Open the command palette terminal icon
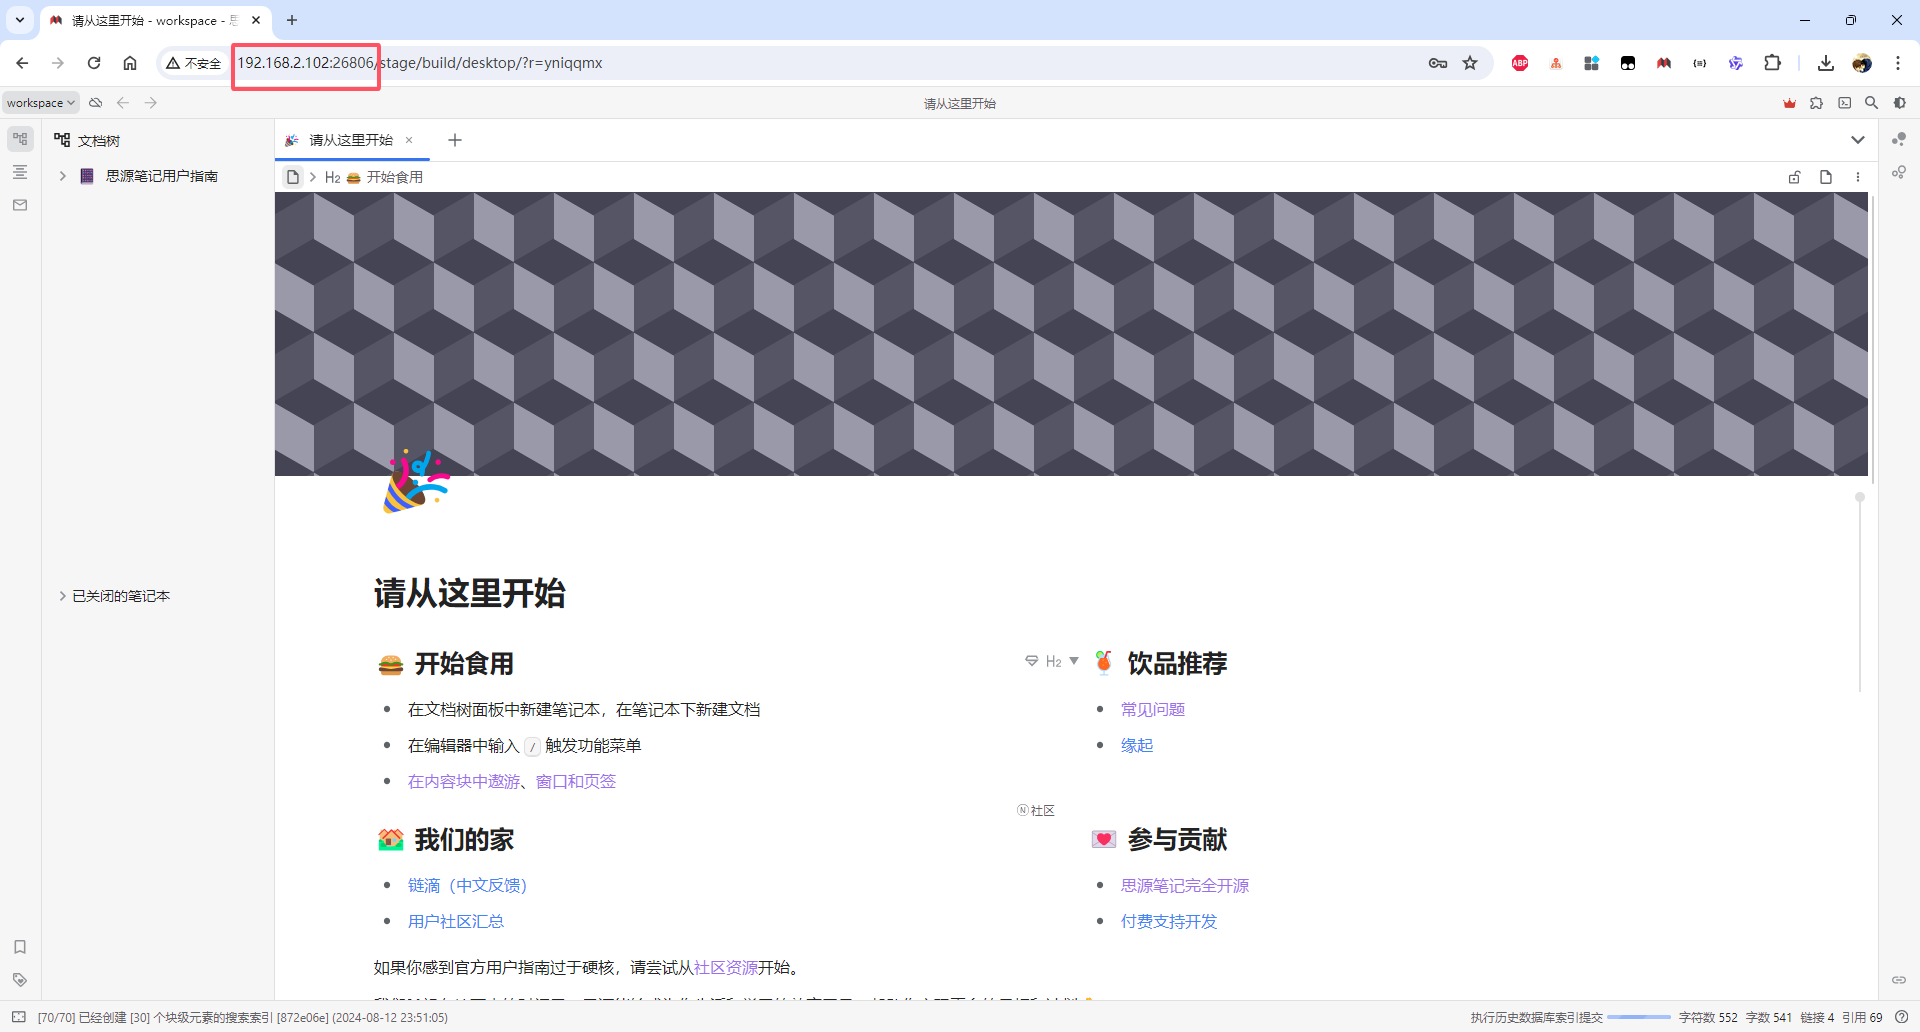This screenshot has height=1032, width=1920. pyautogui.click(x=1844, y=103)
